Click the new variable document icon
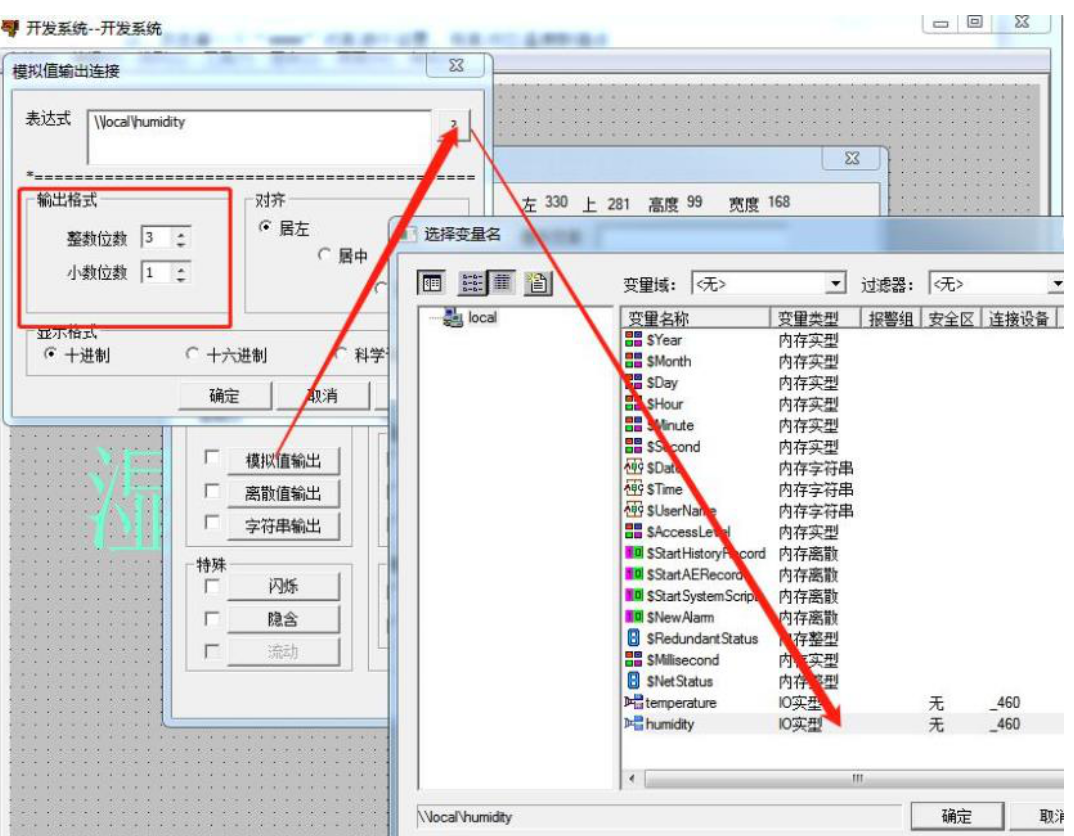The height and width of the screenshot is (836, 1074). tap(538, 283)
